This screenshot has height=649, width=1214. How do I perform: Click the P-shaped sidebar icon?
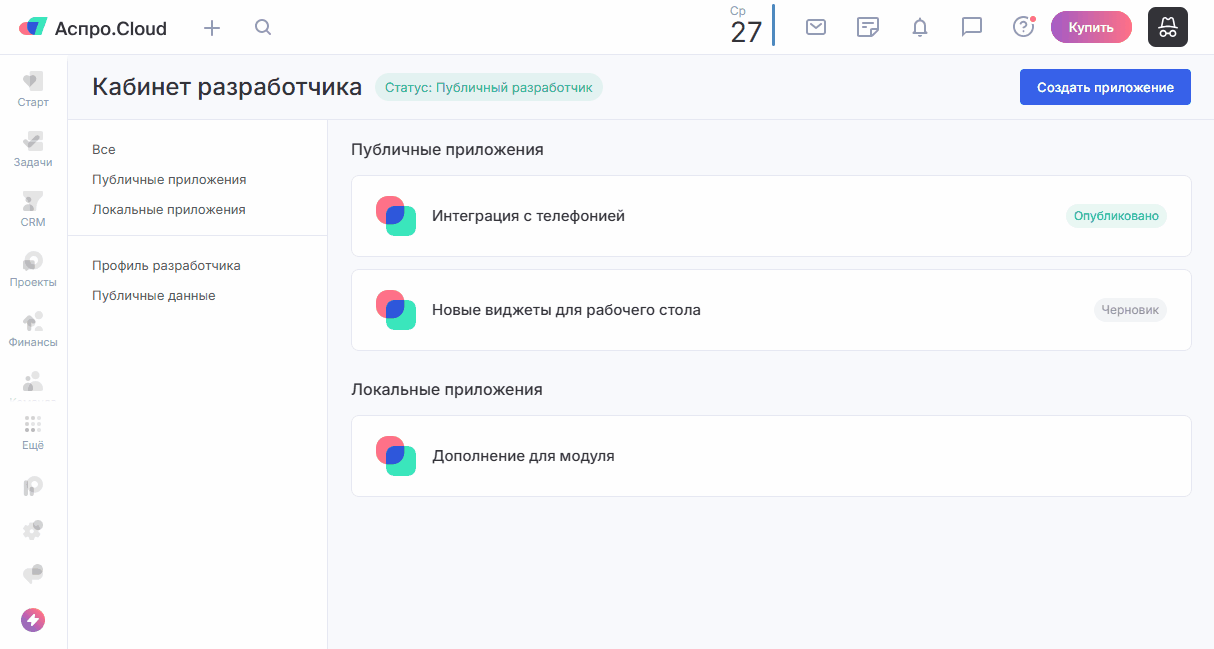pyautogui.click(x=33, y=486)
